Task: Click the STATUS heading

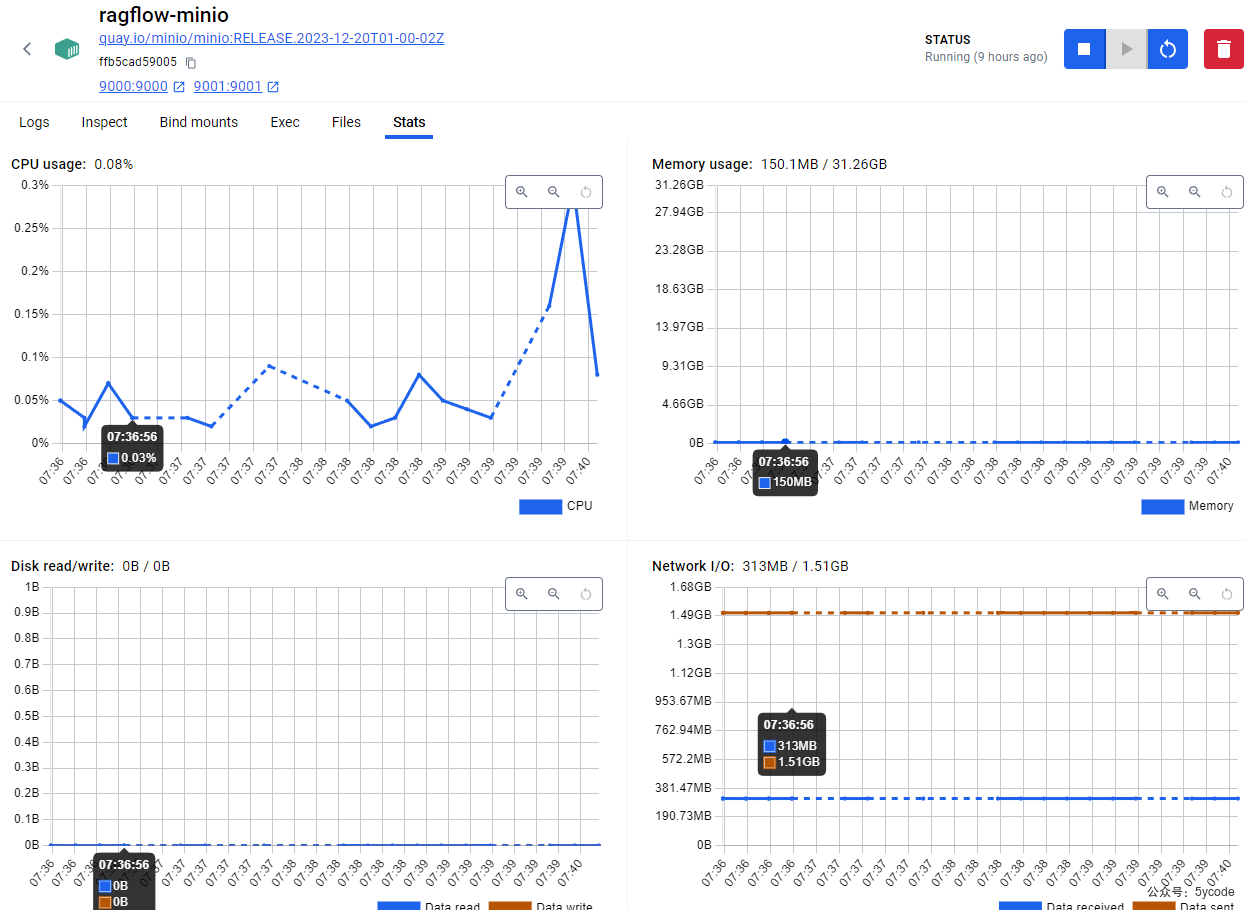Action: [948, 40]
